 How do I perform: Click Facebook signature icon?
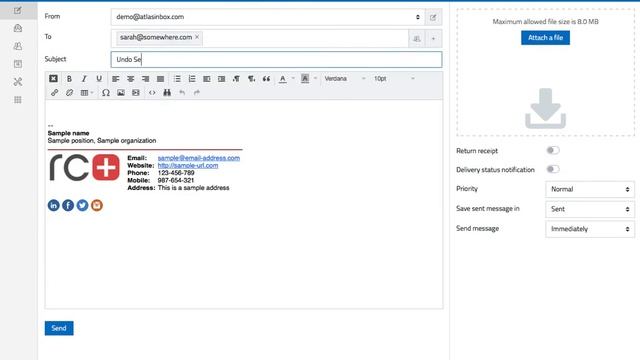pyautogui.click(x=68, y=205)
